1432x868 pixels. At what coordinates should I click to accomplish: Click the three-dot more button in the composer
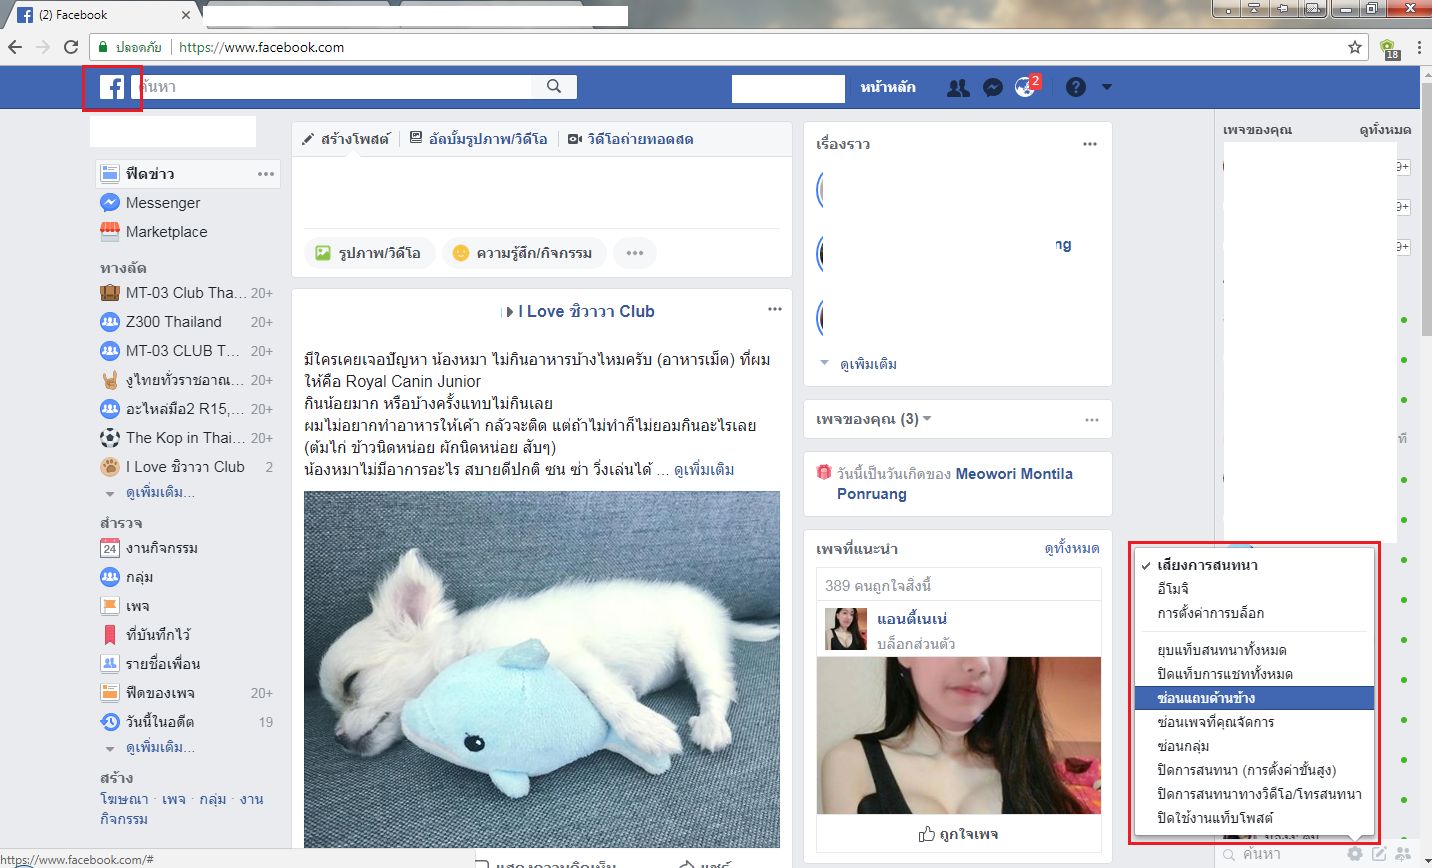[635, 253]
